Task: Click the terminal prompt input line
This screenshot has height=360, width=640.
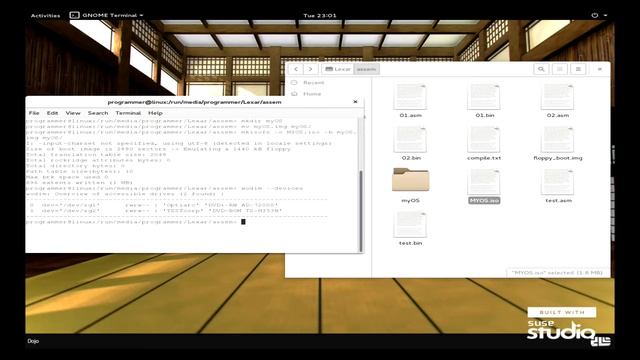Action: pos(136,222)
